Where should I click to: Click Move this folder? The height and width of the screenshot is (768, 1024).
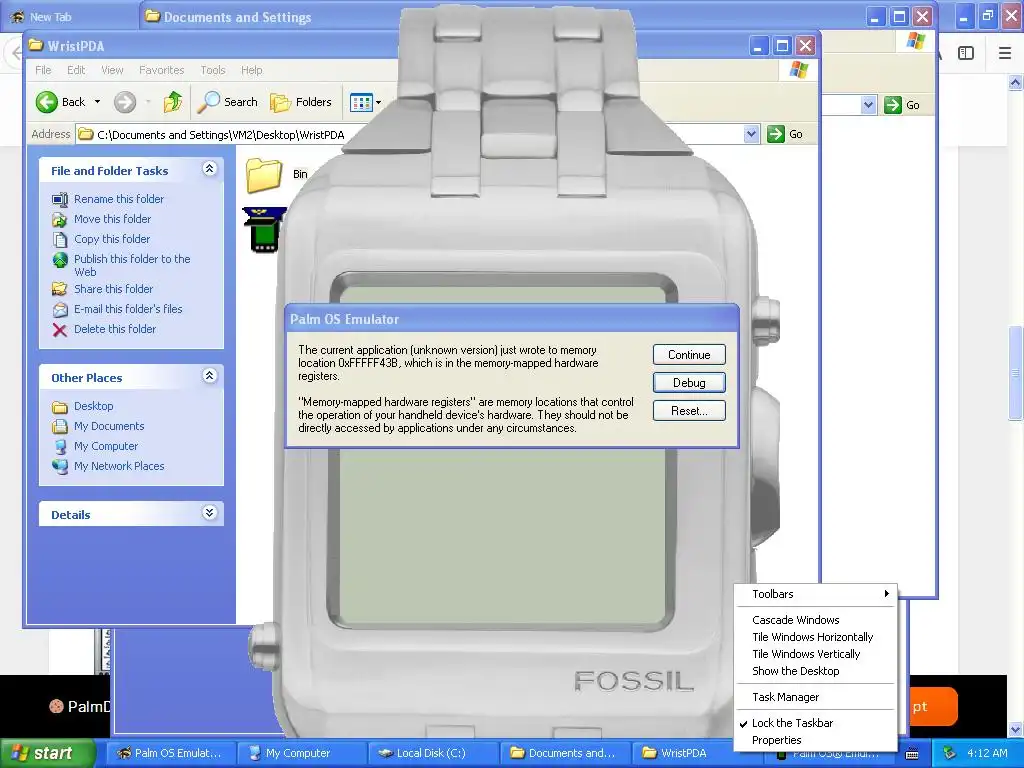click(112, 219)
